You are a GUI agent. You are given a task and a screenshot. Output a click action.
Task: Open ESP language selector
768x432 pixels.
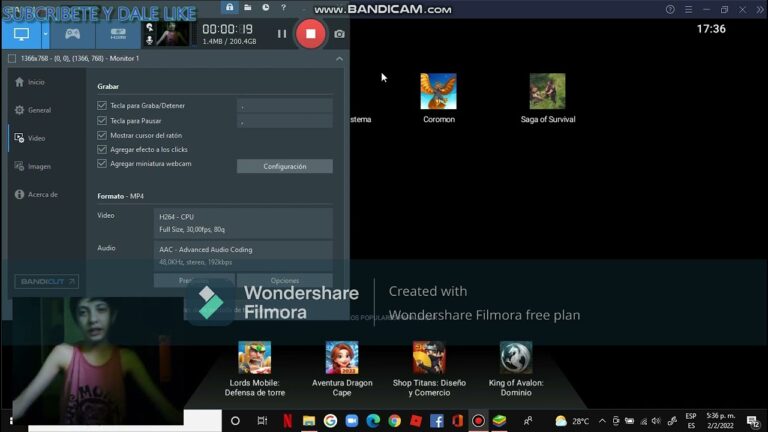(691, 421)
